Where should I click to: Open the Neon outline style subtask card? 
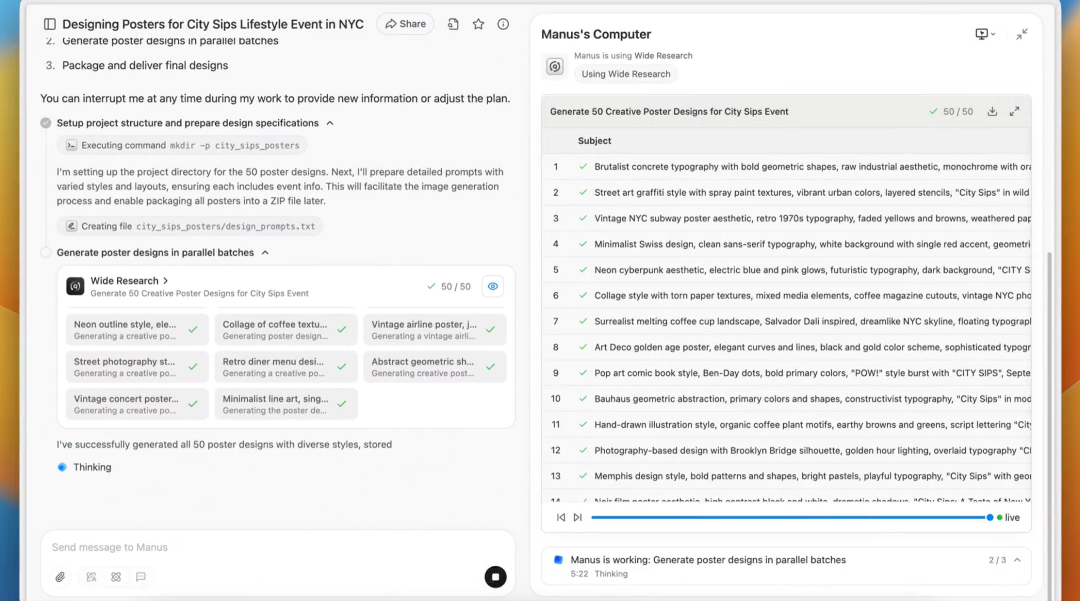pyautogui.click(x=136, y=330)
